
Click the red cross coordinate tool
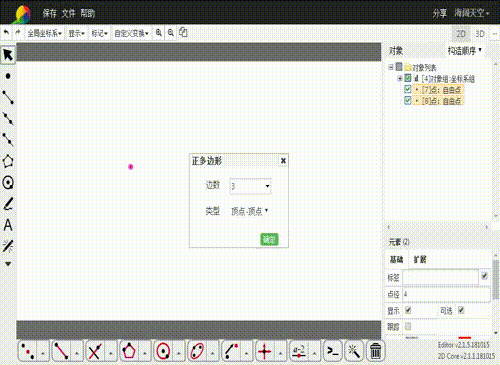[265, 351]
